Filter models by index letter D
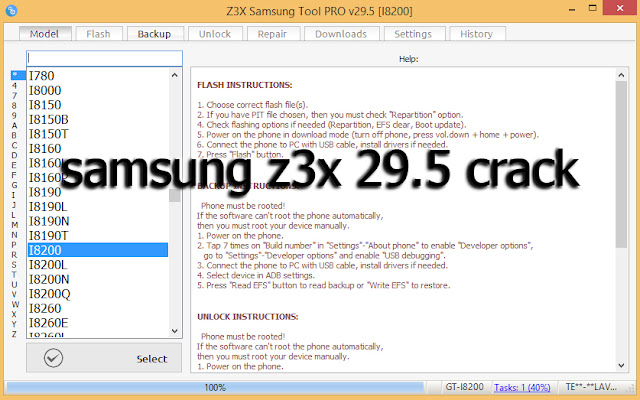The height and width of the screenshot is (400, 640). pos(14,155)
